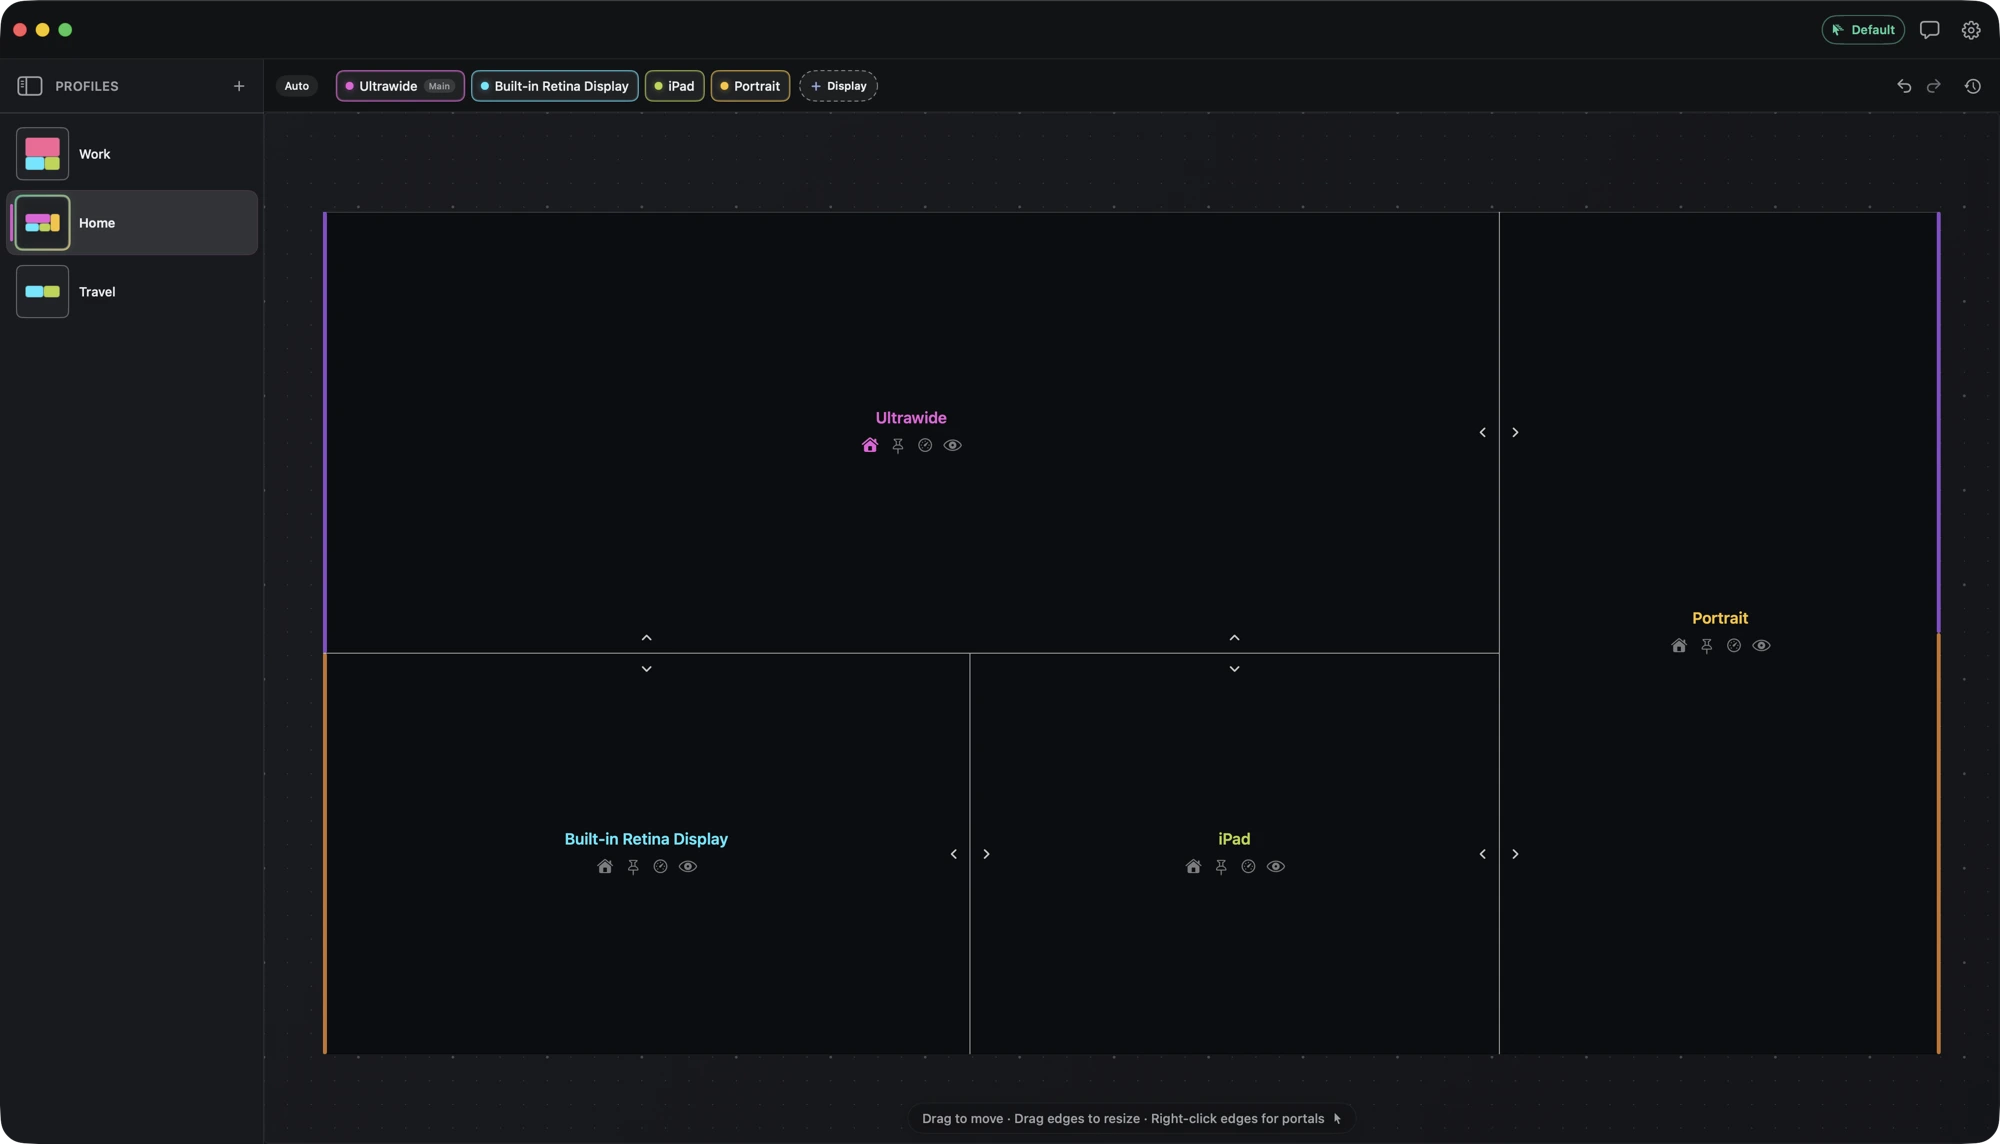The height and width of the screenshot is (1144, 2000).
Task: Pin the Portrait display
Action: coord(1707,646)
